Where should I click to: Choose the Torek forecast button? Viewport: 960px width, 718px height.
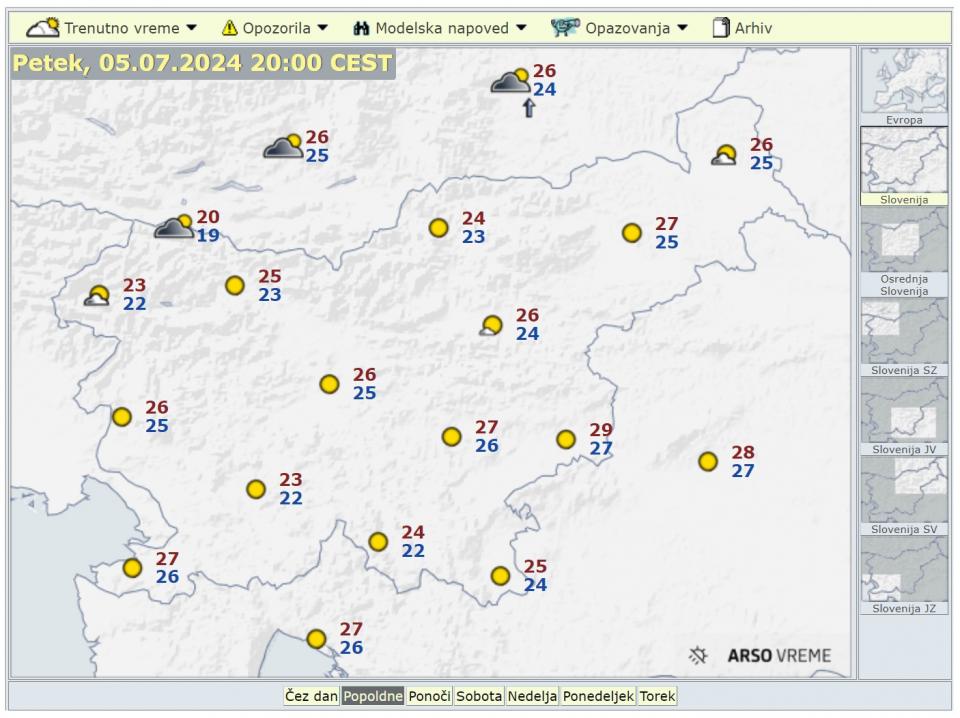point(657,696)
